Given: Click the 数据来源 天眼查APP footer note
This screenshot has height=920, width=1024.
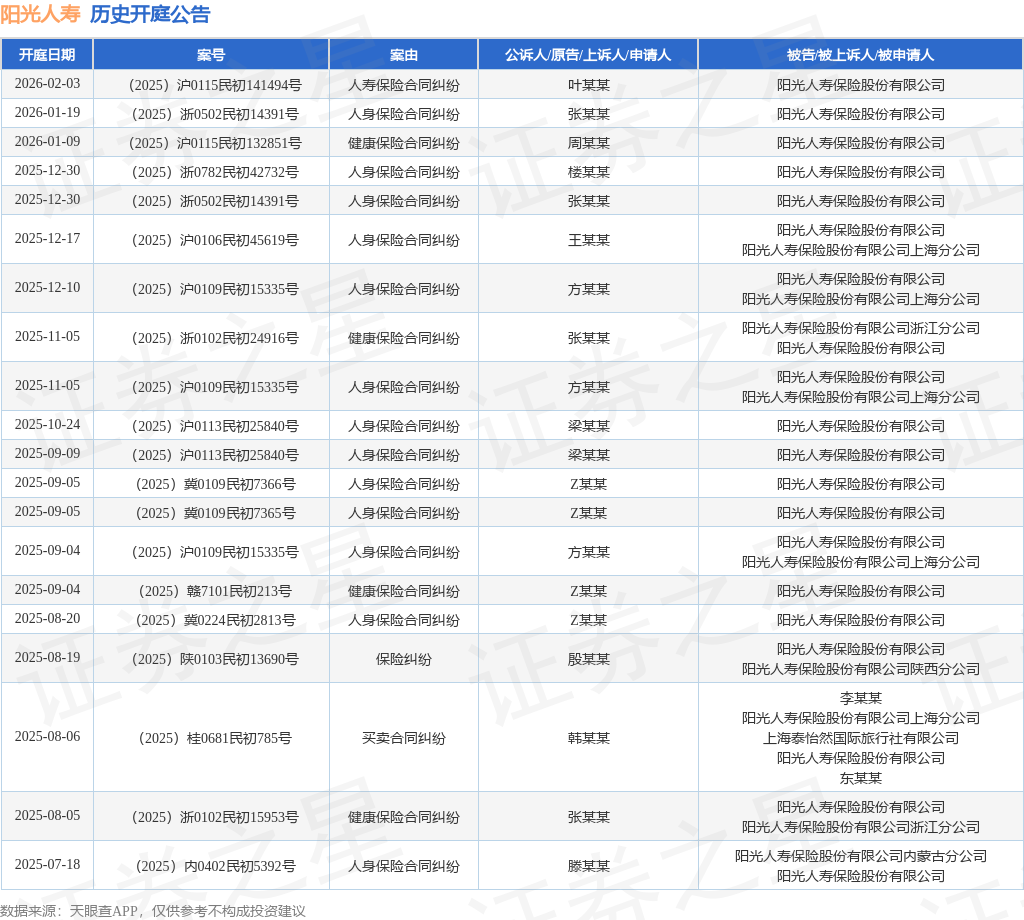Looking at the screenshot, I should point(153,910).
